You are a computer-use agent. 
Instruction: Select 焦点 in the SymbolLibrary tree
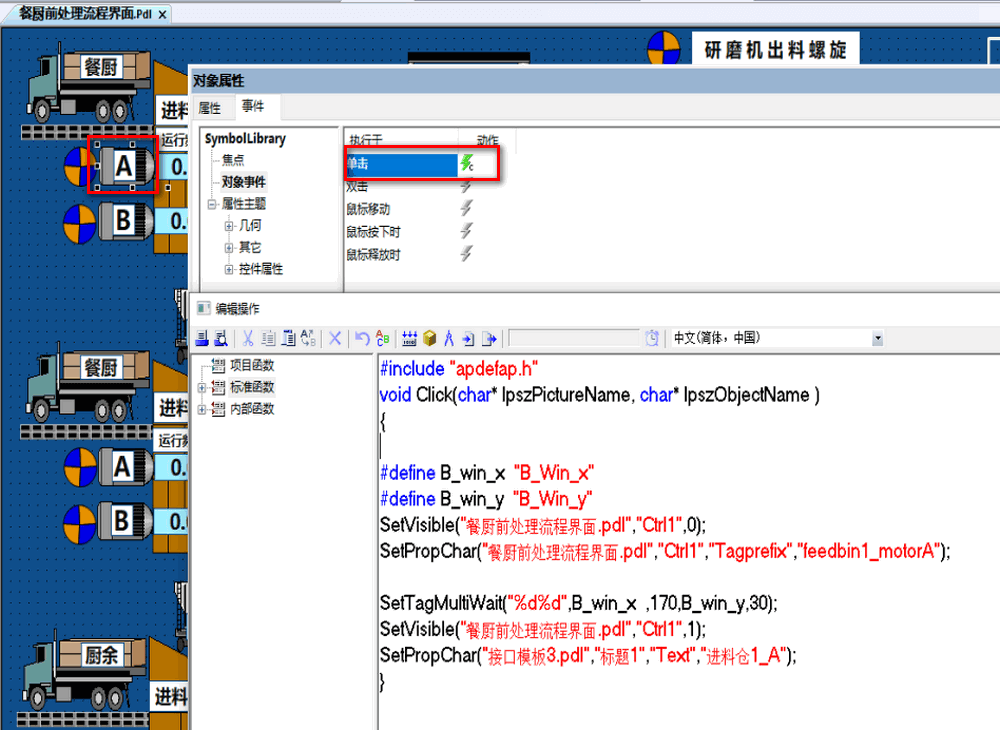tap(232, 160)
